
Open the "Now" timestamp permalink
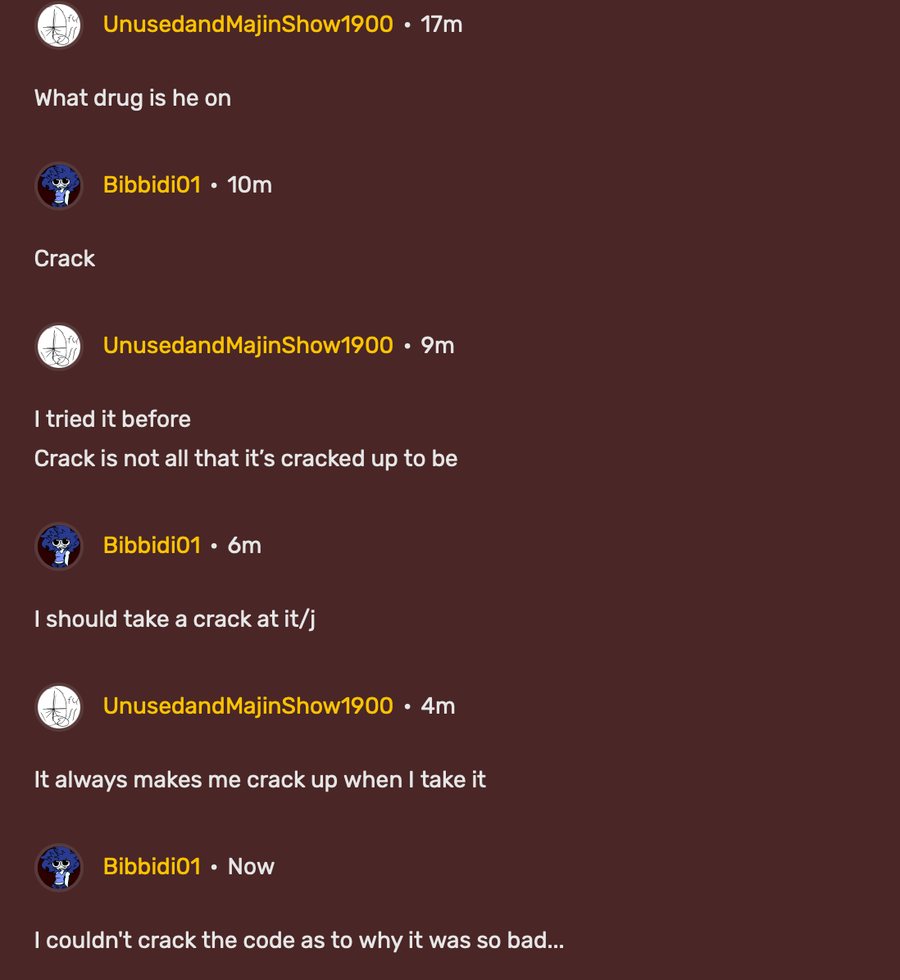[251, 866]
